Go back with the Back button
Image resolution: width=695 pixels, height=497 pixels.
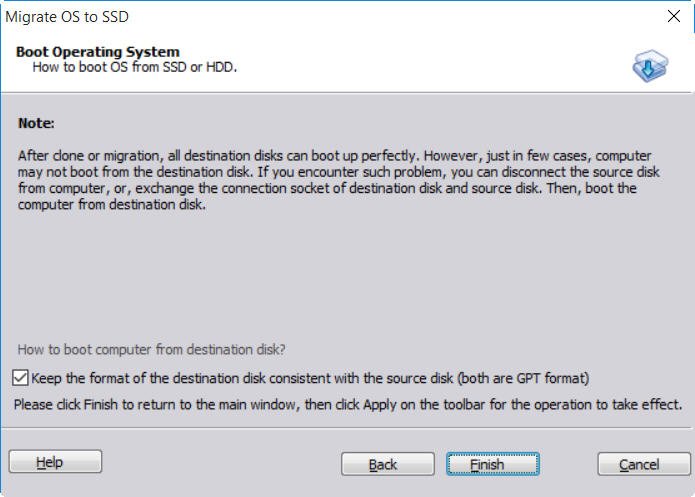point(383,464)
